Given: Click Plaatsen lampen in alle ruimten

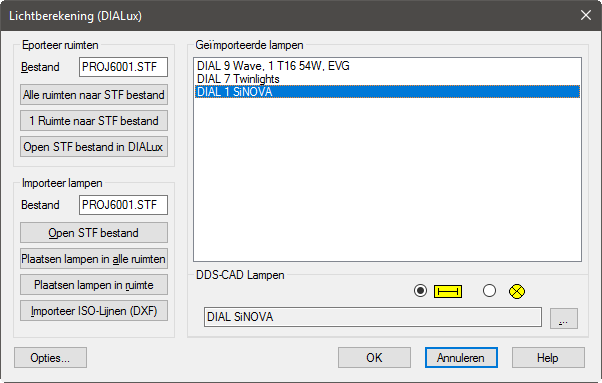Looking at the screenshot, I should (94, 259).
